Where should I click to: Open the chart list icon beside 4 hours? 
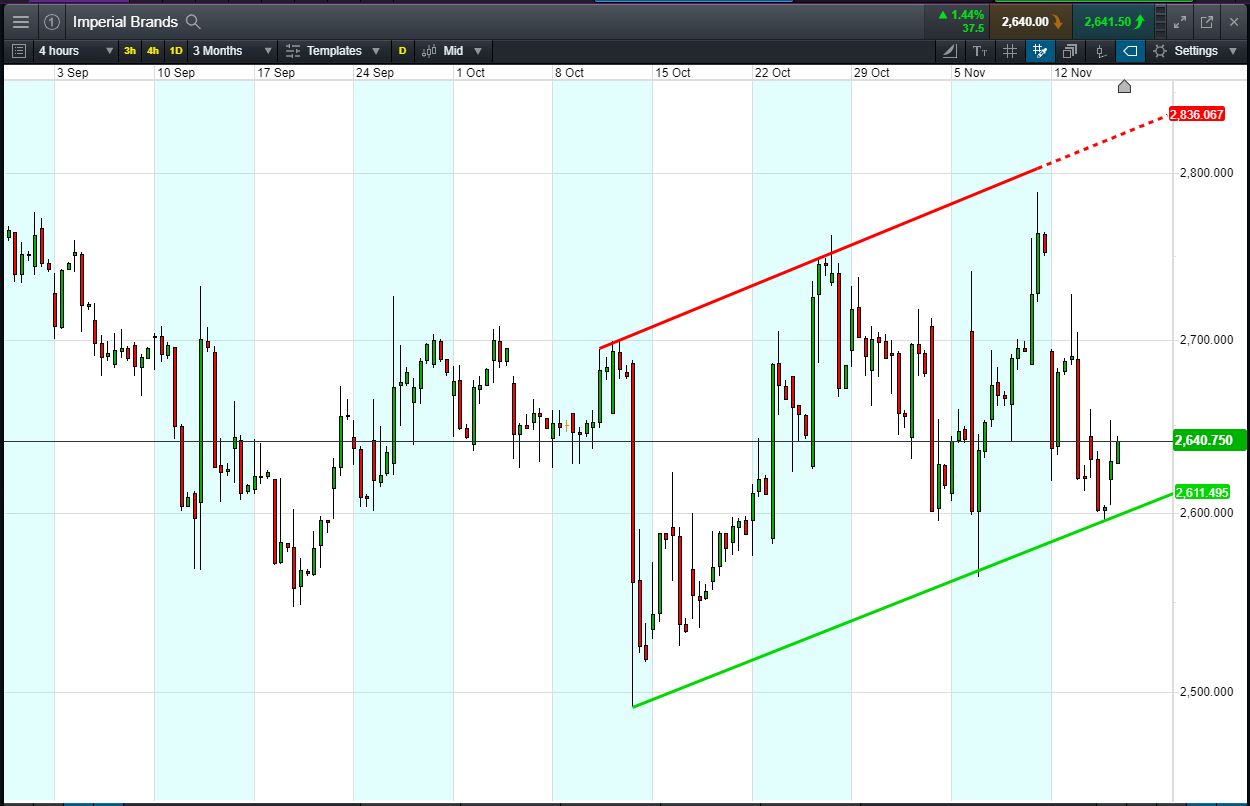pos(18,50)
